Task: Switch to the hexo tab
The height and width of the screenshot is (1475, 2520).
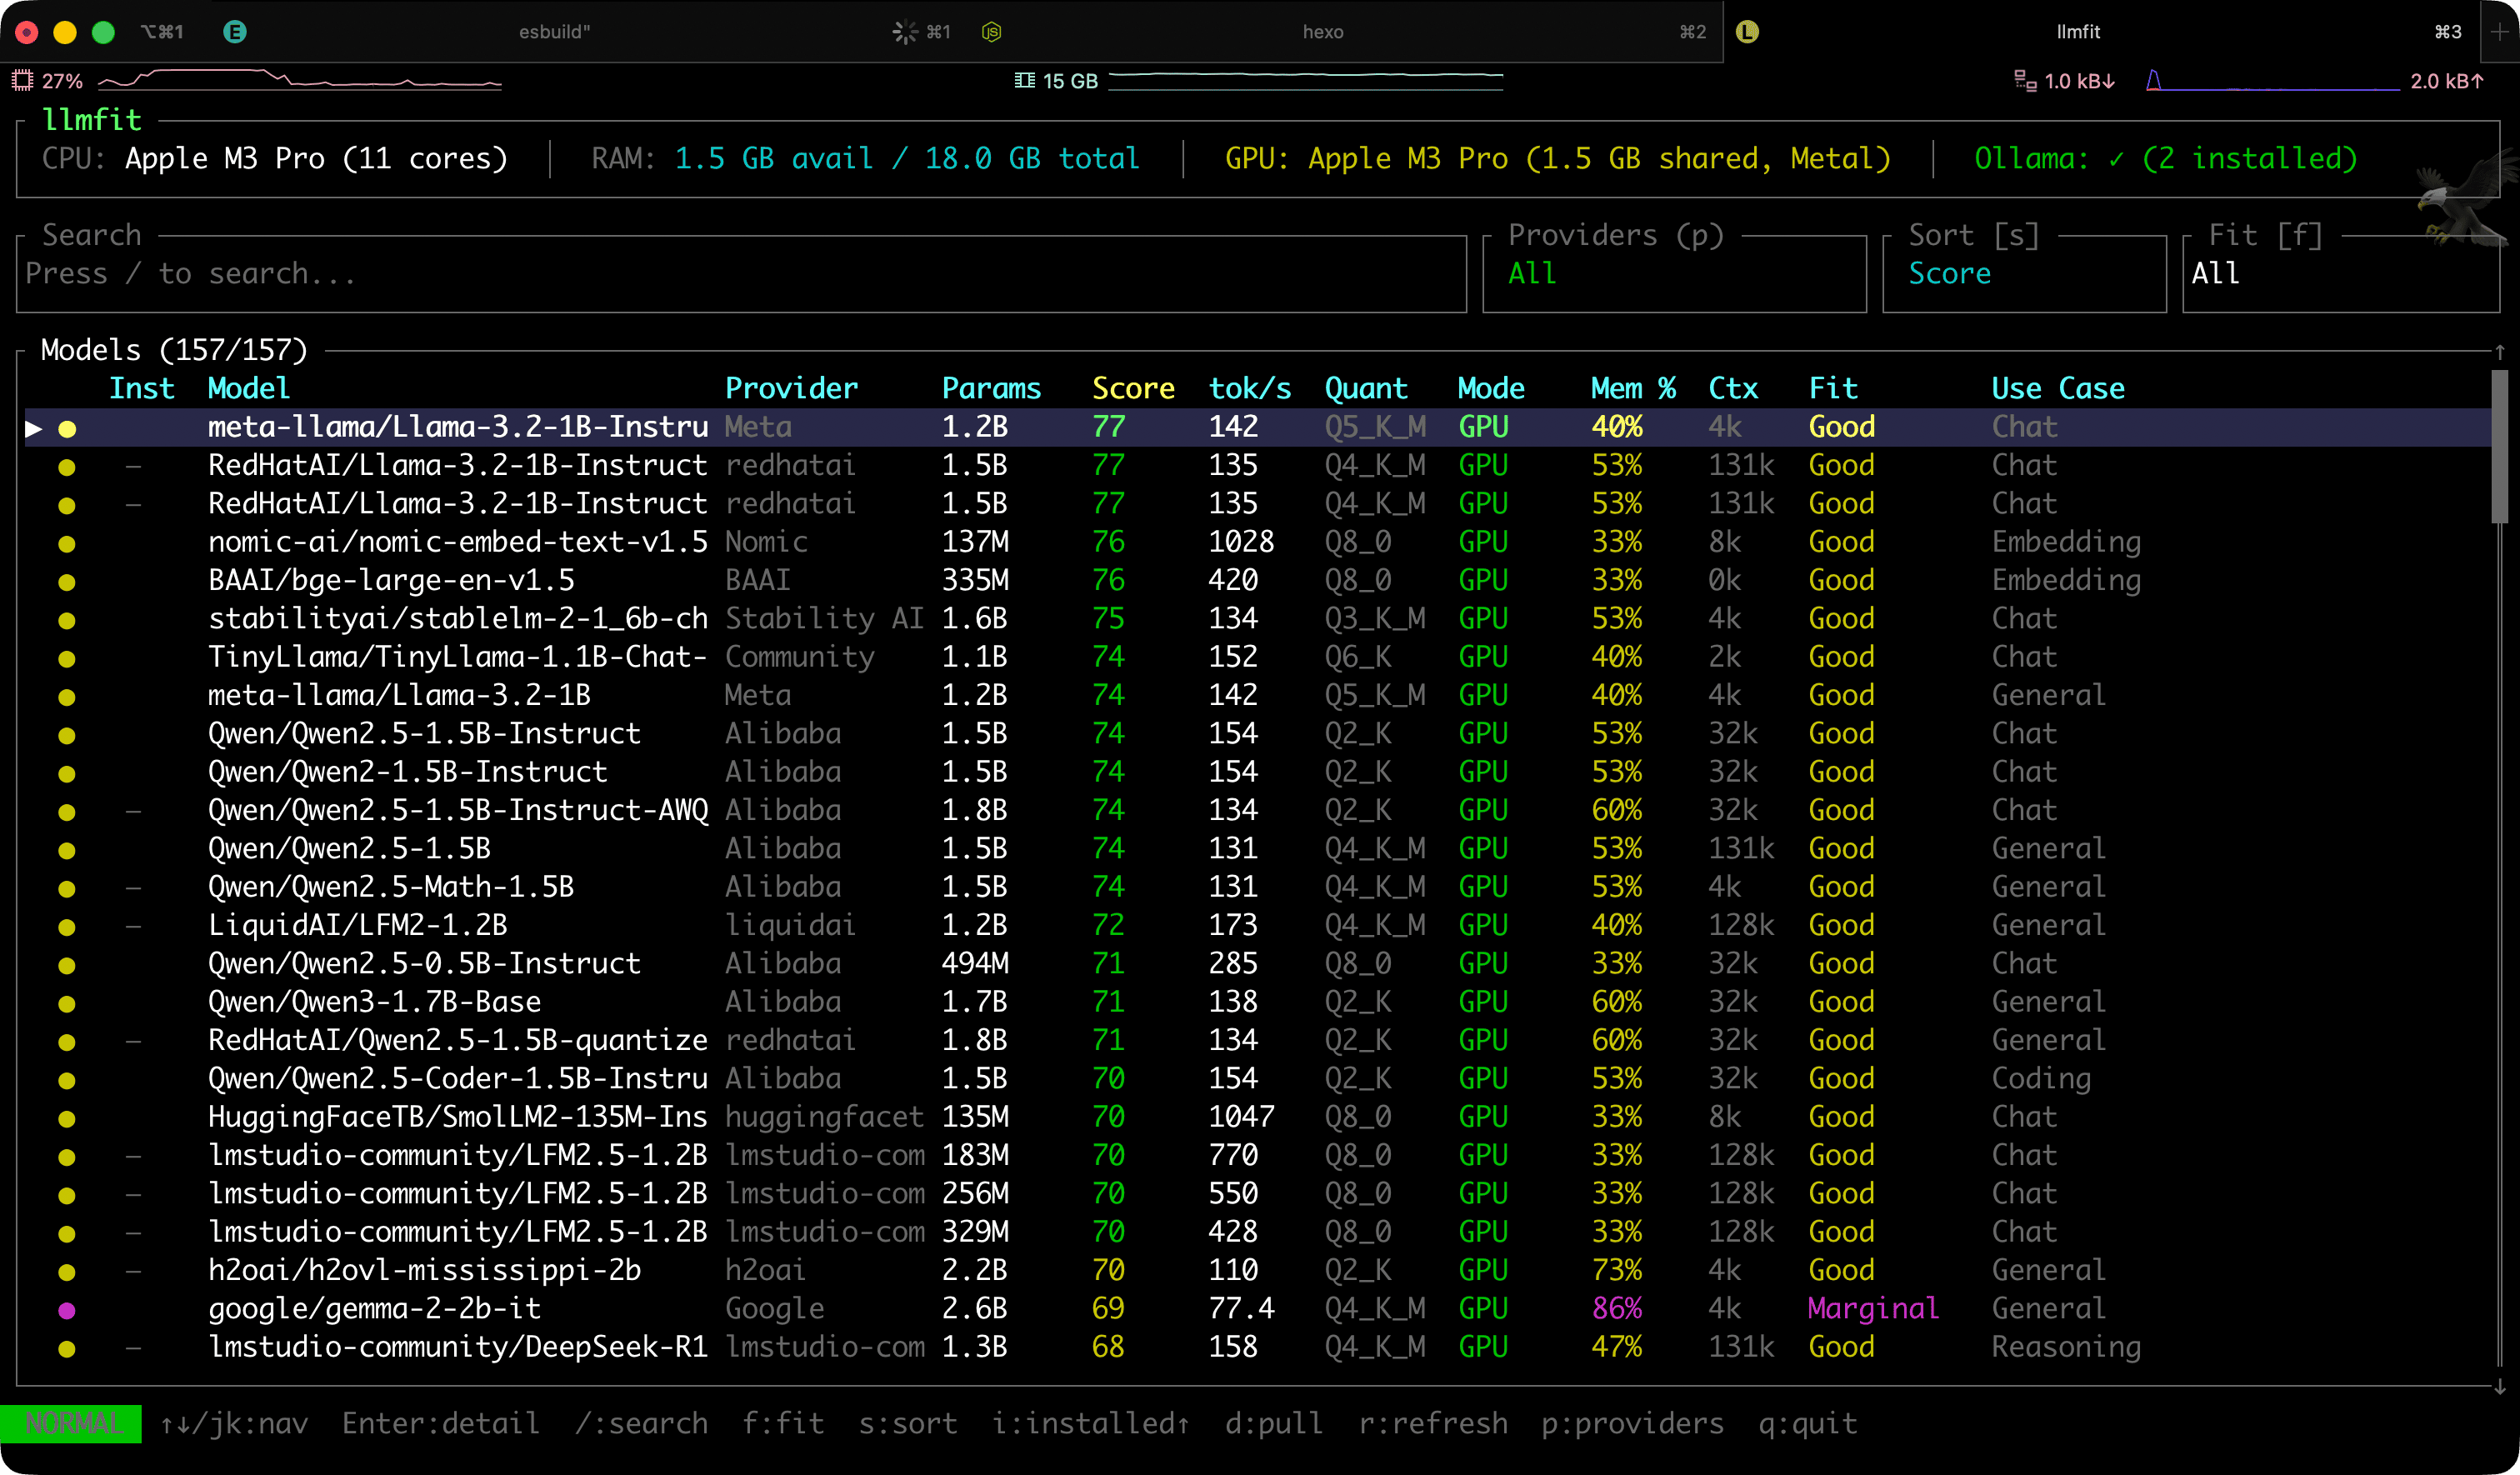Action: 1322,32
